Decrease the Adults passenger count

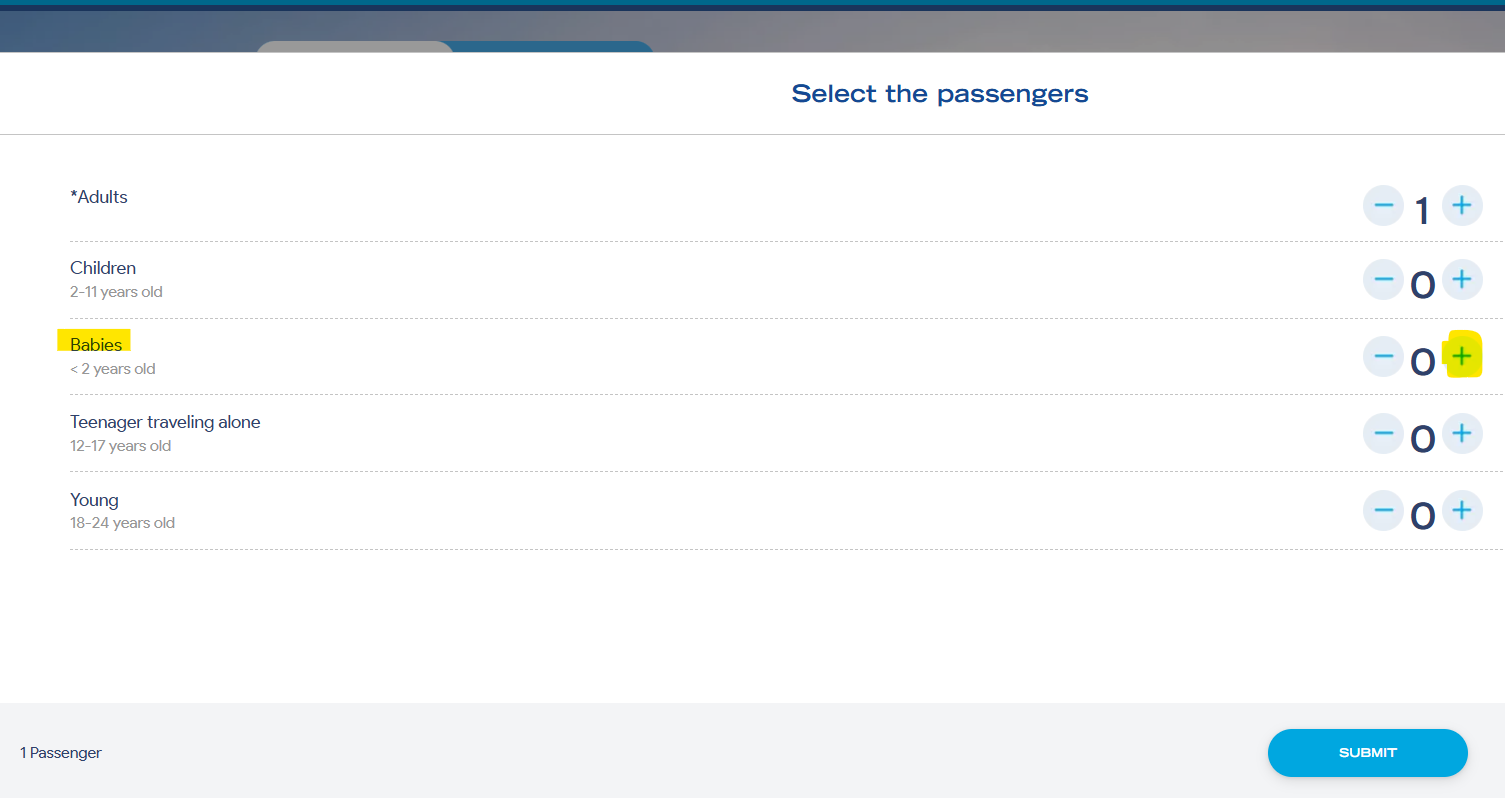coord(1383,206)
